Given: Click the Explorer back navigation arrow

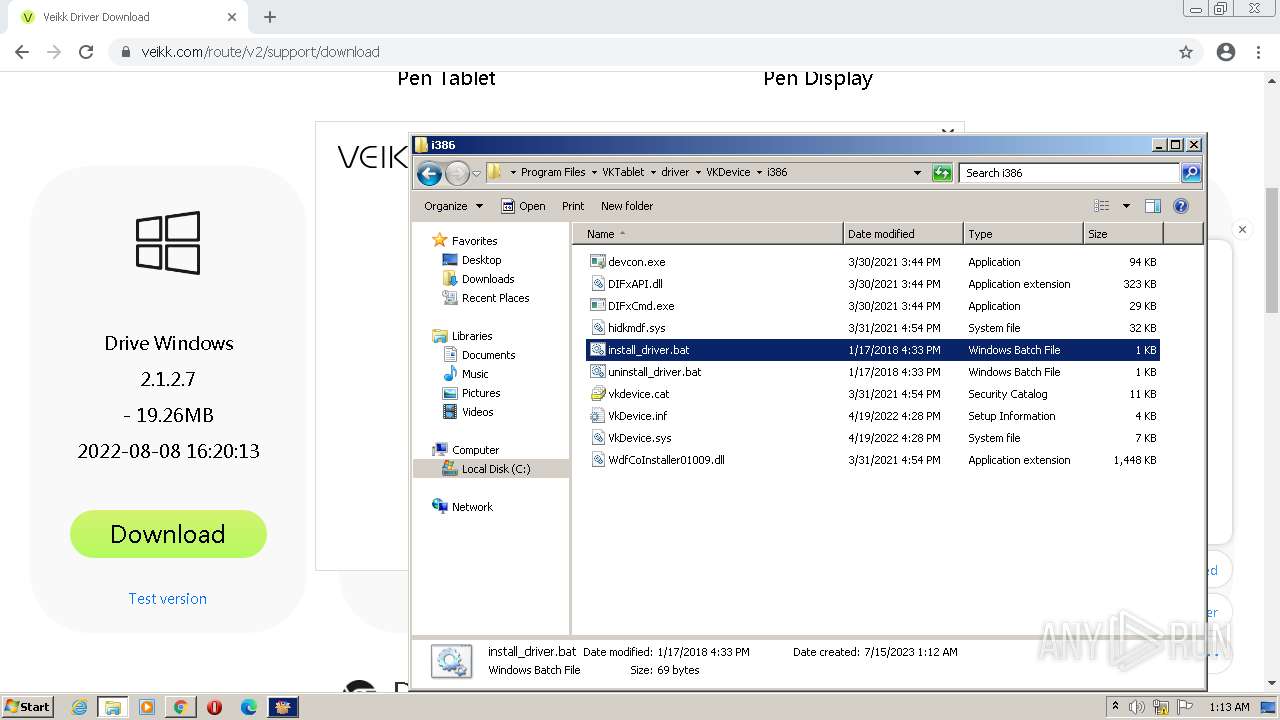Looking at the screenshot, I should 429,173.
